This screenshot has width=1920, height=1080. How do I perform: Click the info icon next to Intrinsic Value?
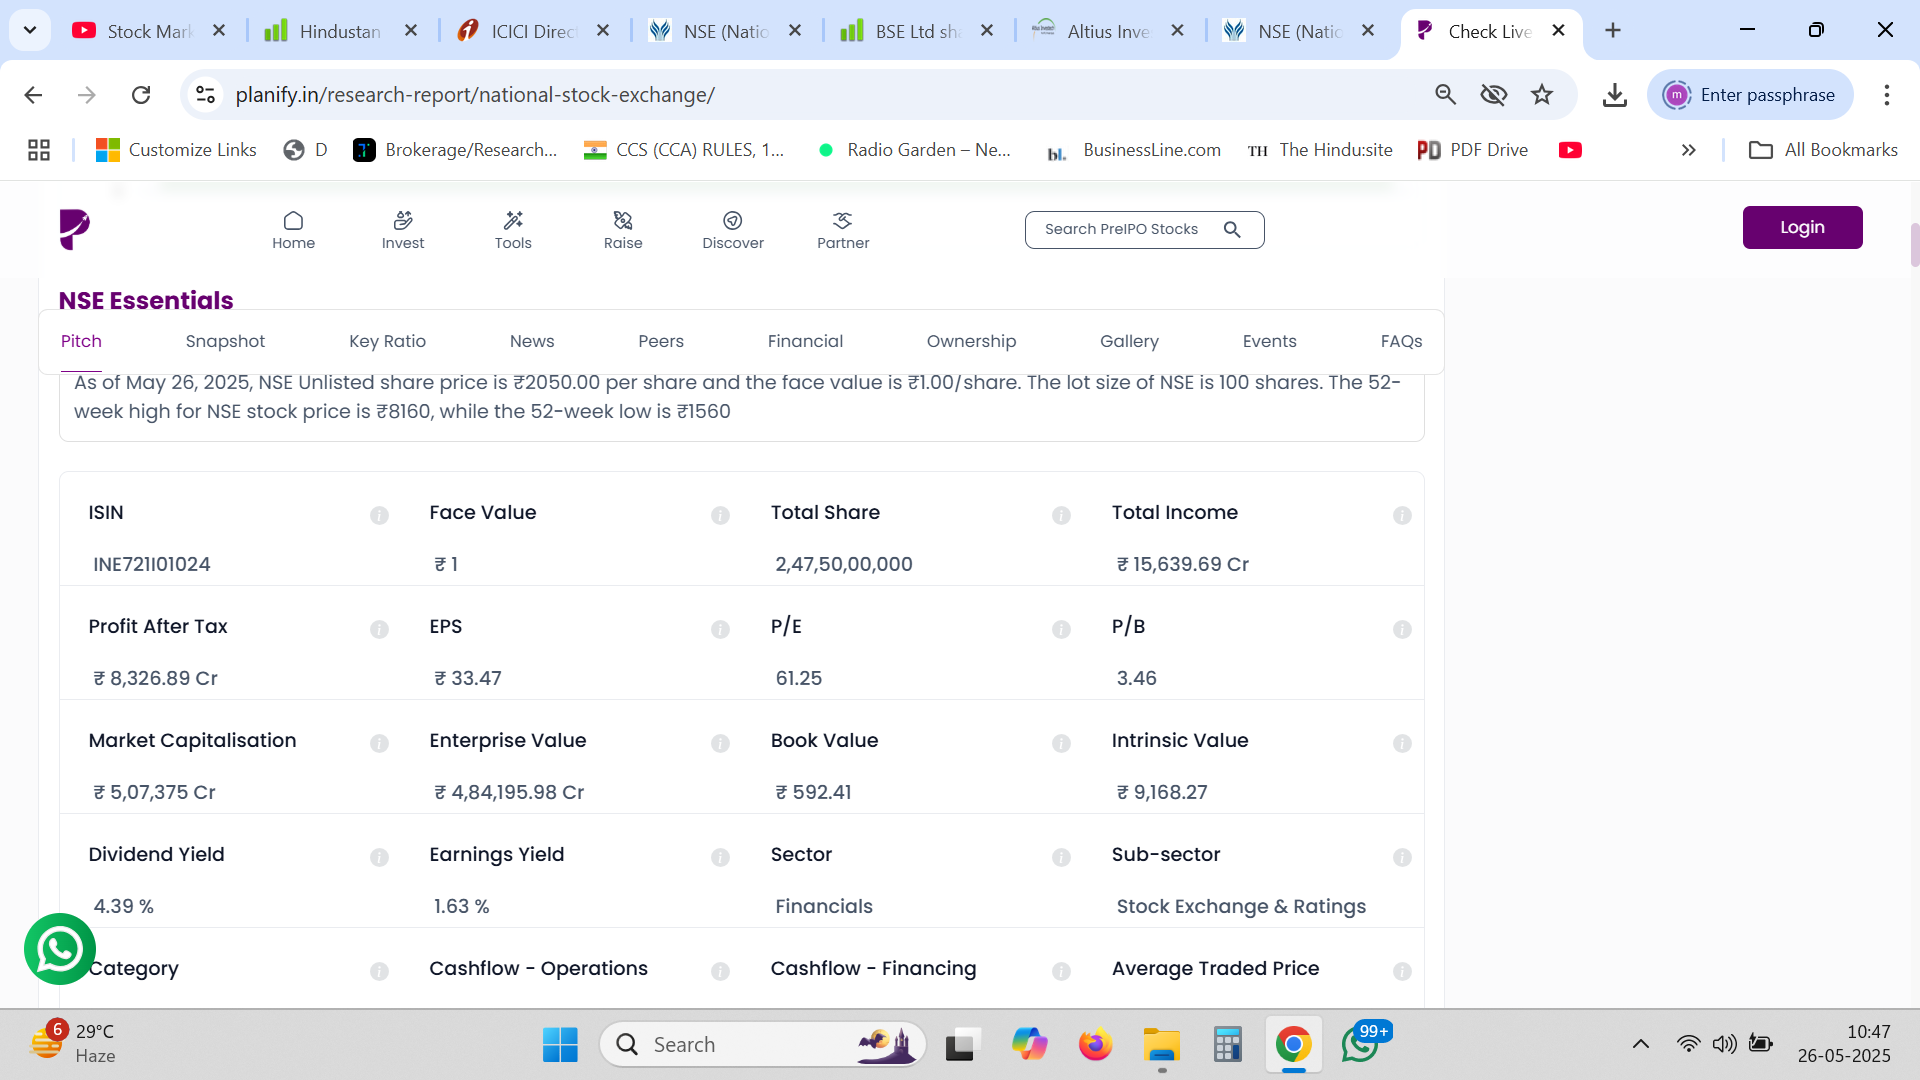[1402, 743]
